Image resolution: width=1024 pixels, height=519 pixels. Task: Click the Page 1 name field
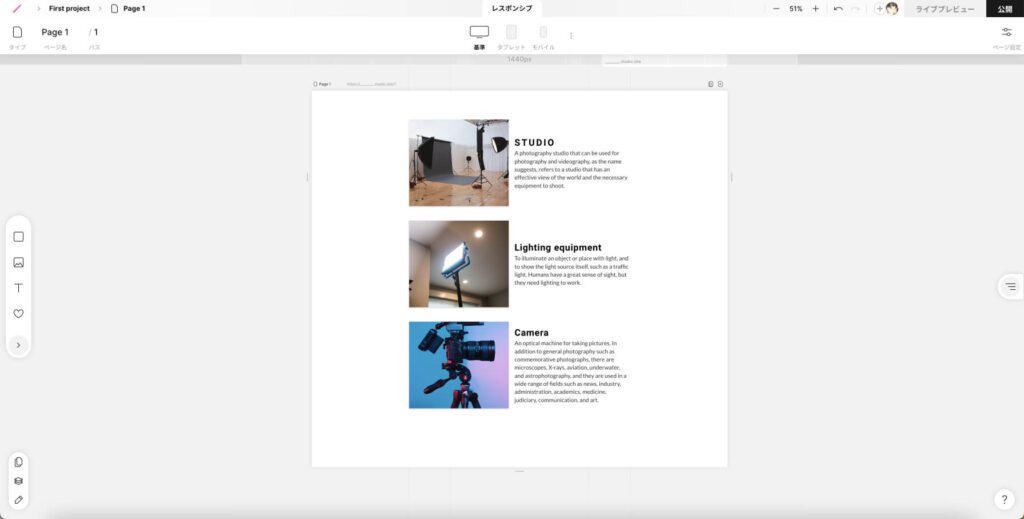55,32
